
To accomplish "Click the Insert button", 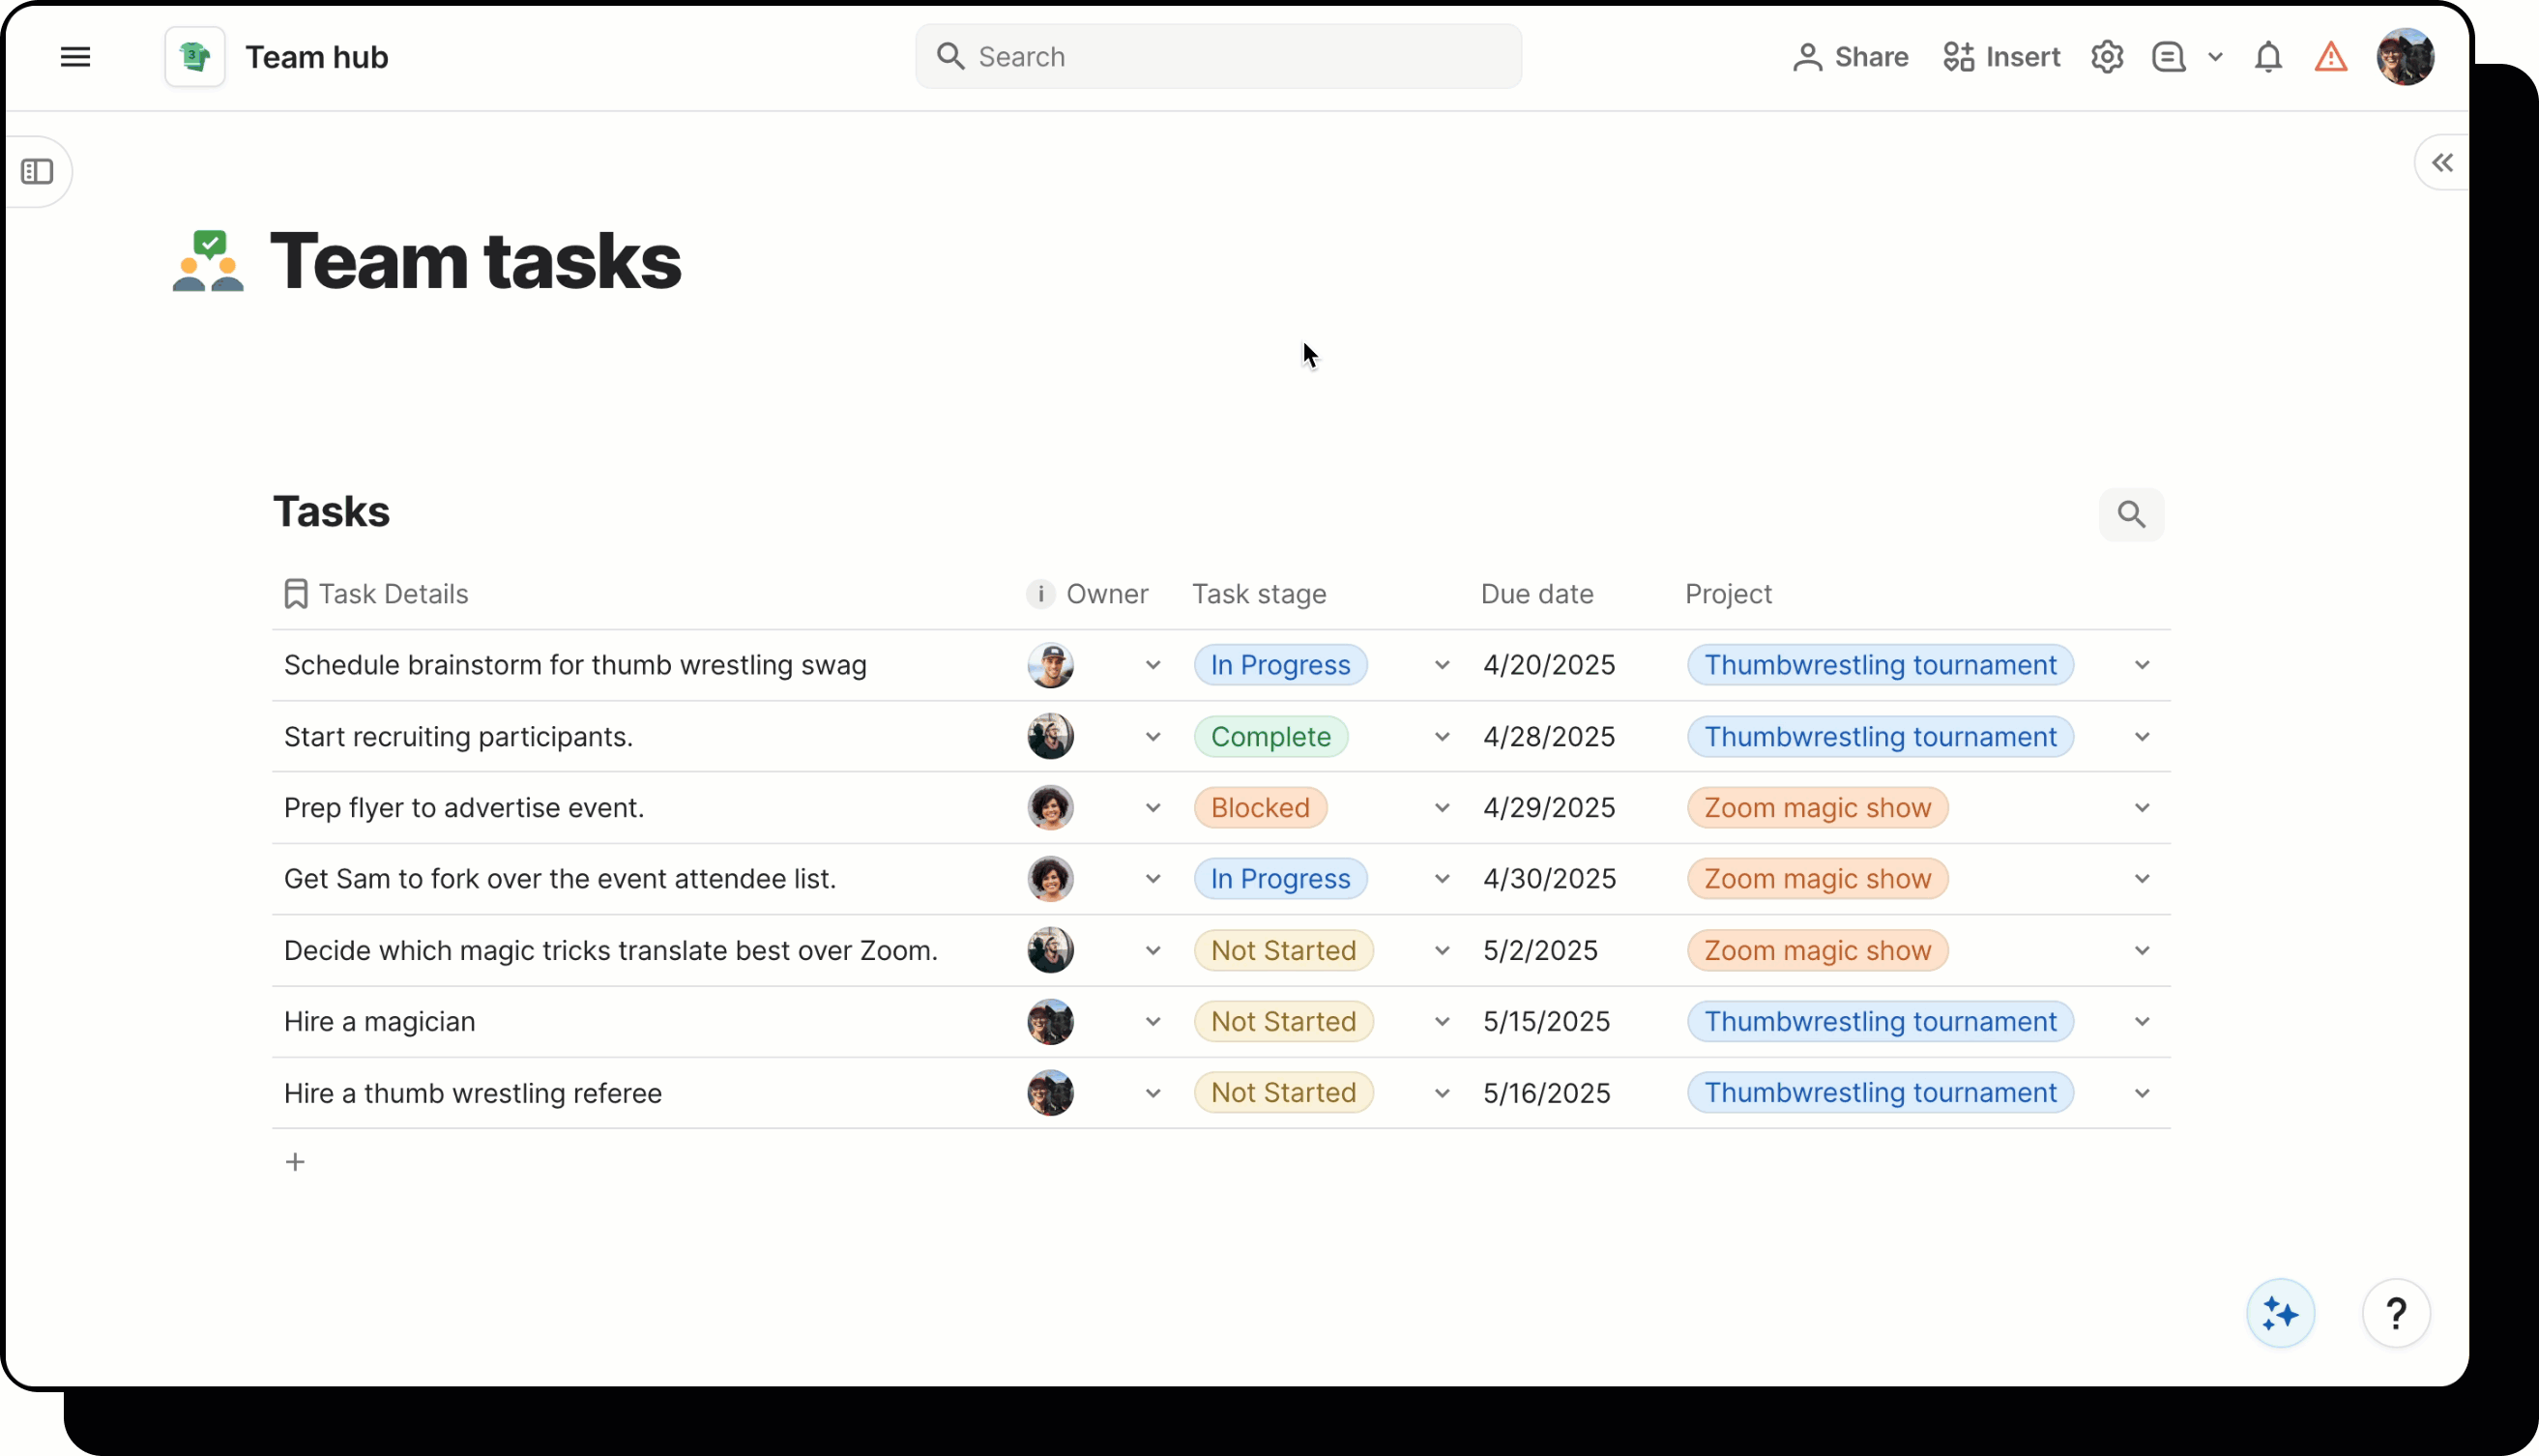I will coord(2001,57).
